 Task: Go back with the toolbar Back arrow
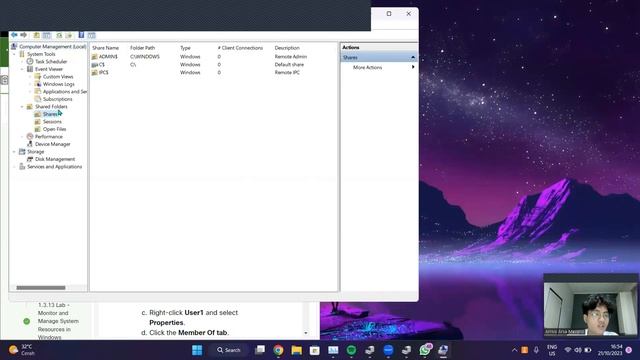pos(14,35)
